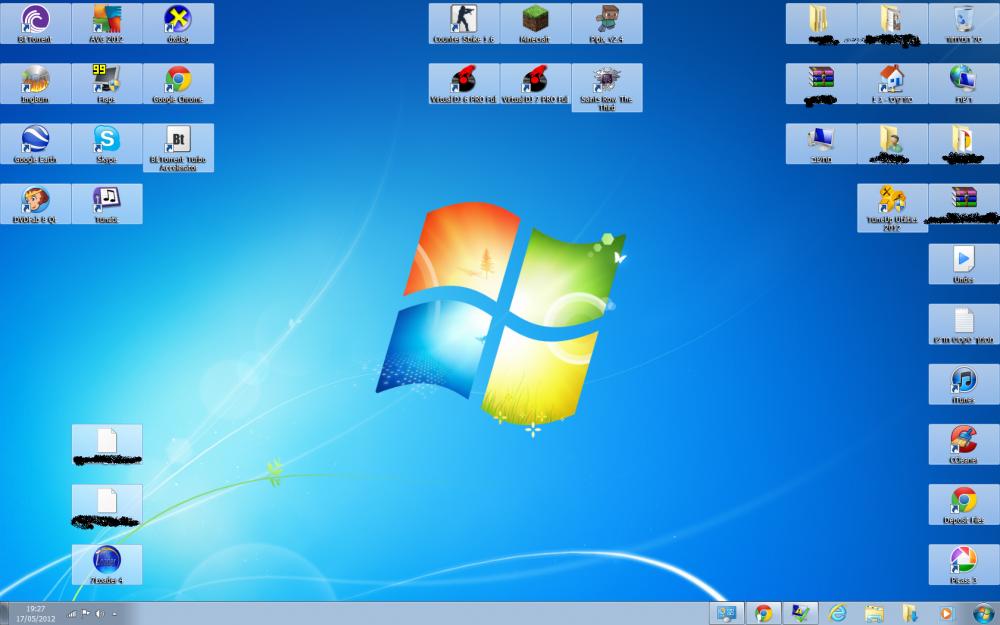Select the Recycle Bin icon
The width and height of the screenshot is (1000, 625).
(964, 24)
